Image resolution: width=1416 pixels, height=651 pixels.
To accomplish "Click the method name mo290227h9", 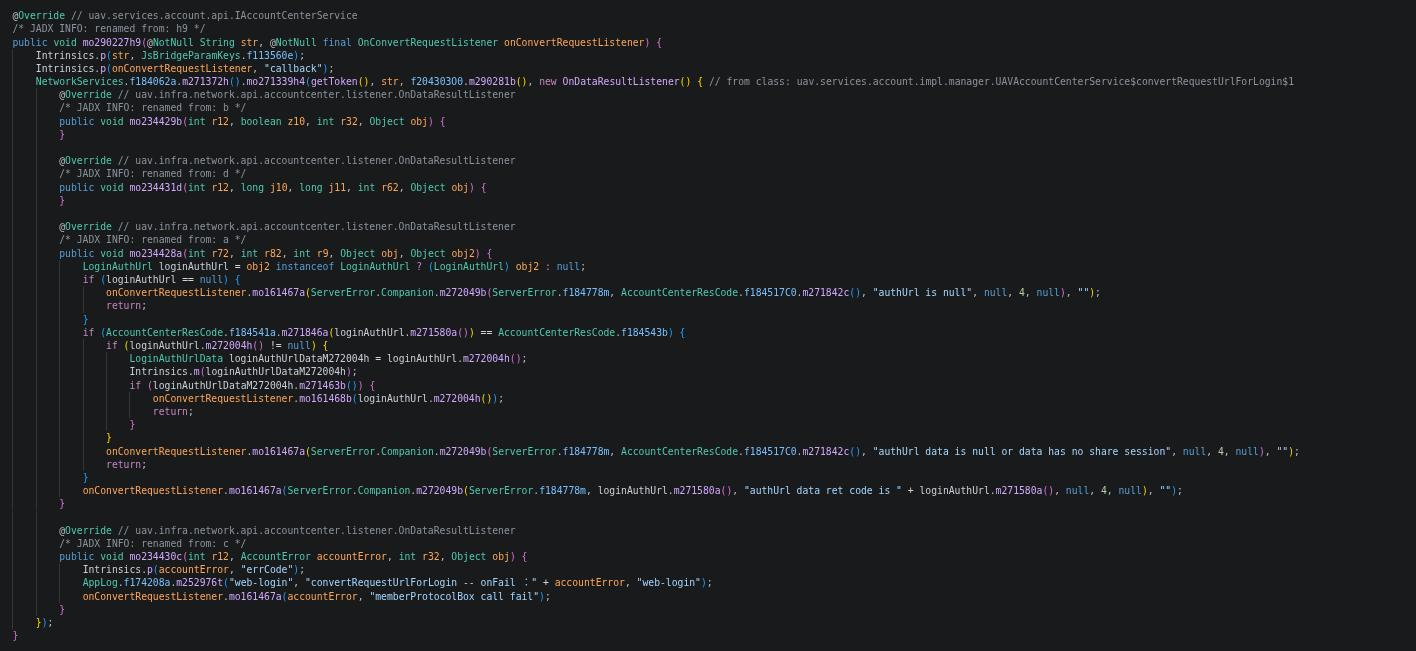I will coord(111,43).
